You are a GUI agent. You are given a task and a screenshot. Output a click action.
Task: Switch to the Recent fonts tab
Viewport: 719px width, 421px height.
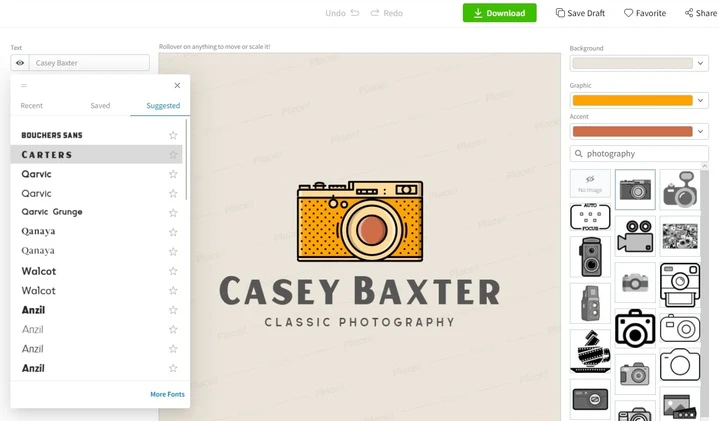point(32,105)
